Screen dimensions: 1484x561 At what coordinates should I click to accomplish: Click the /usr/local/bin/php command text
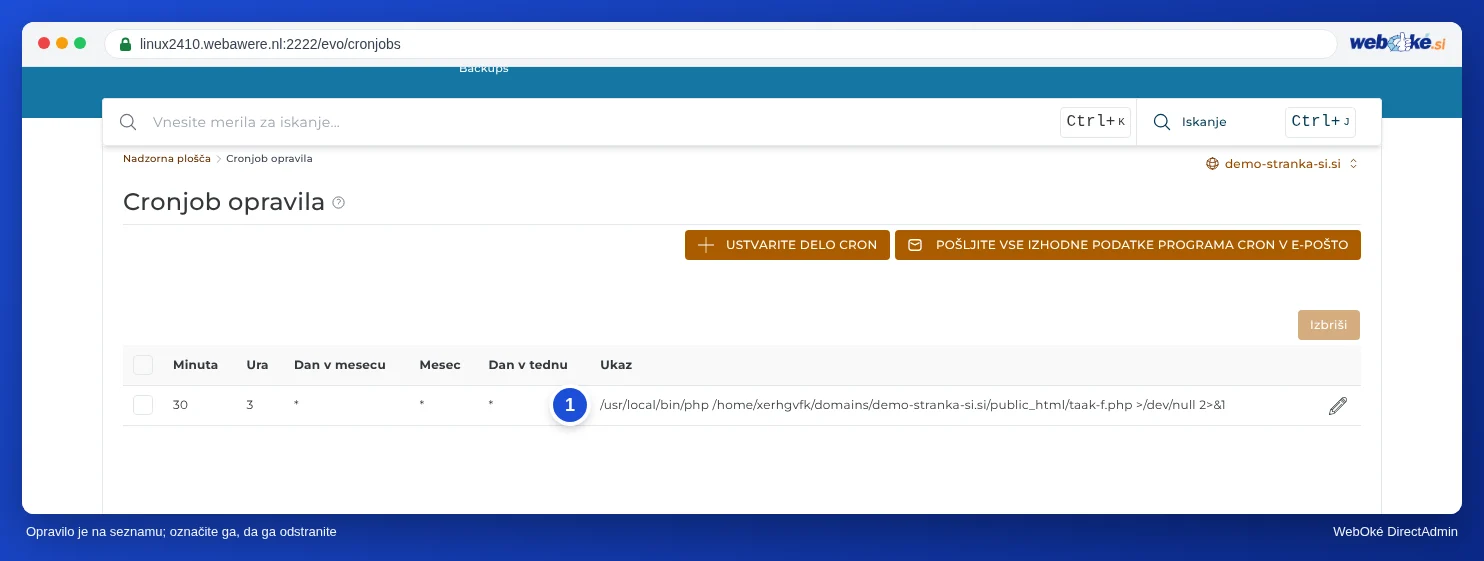tap(912, 405)
